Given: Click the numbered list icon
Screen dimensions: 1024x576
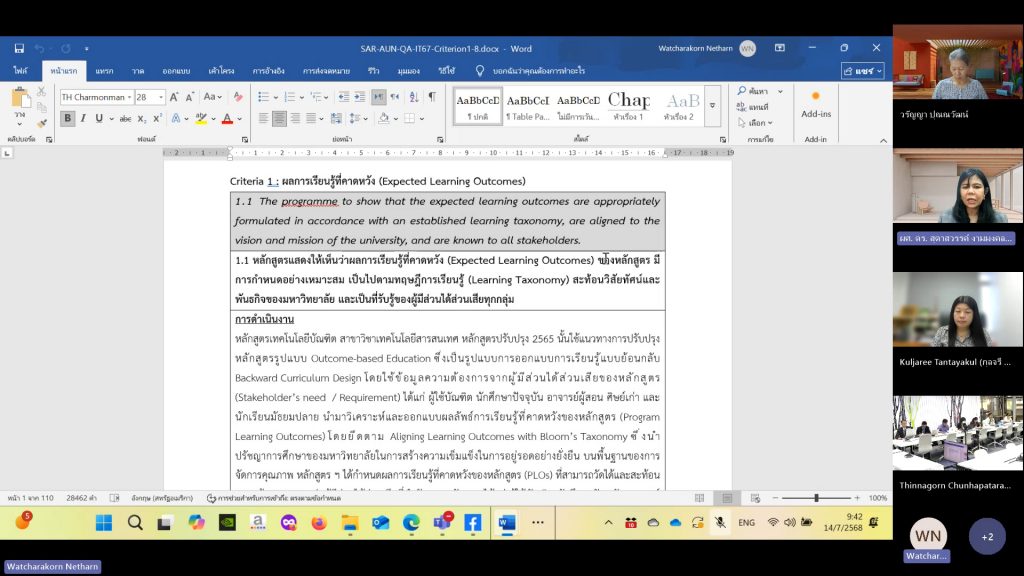Looking at the screenshot, I should (289, 97).
